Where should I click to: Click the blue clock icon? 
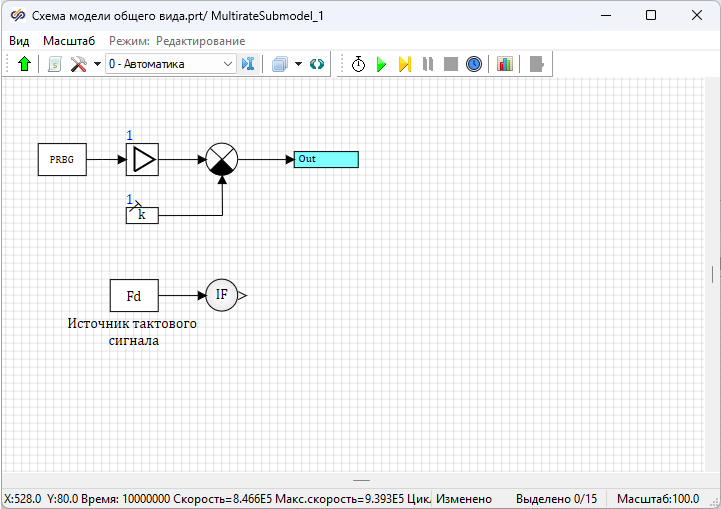(474, 64)
